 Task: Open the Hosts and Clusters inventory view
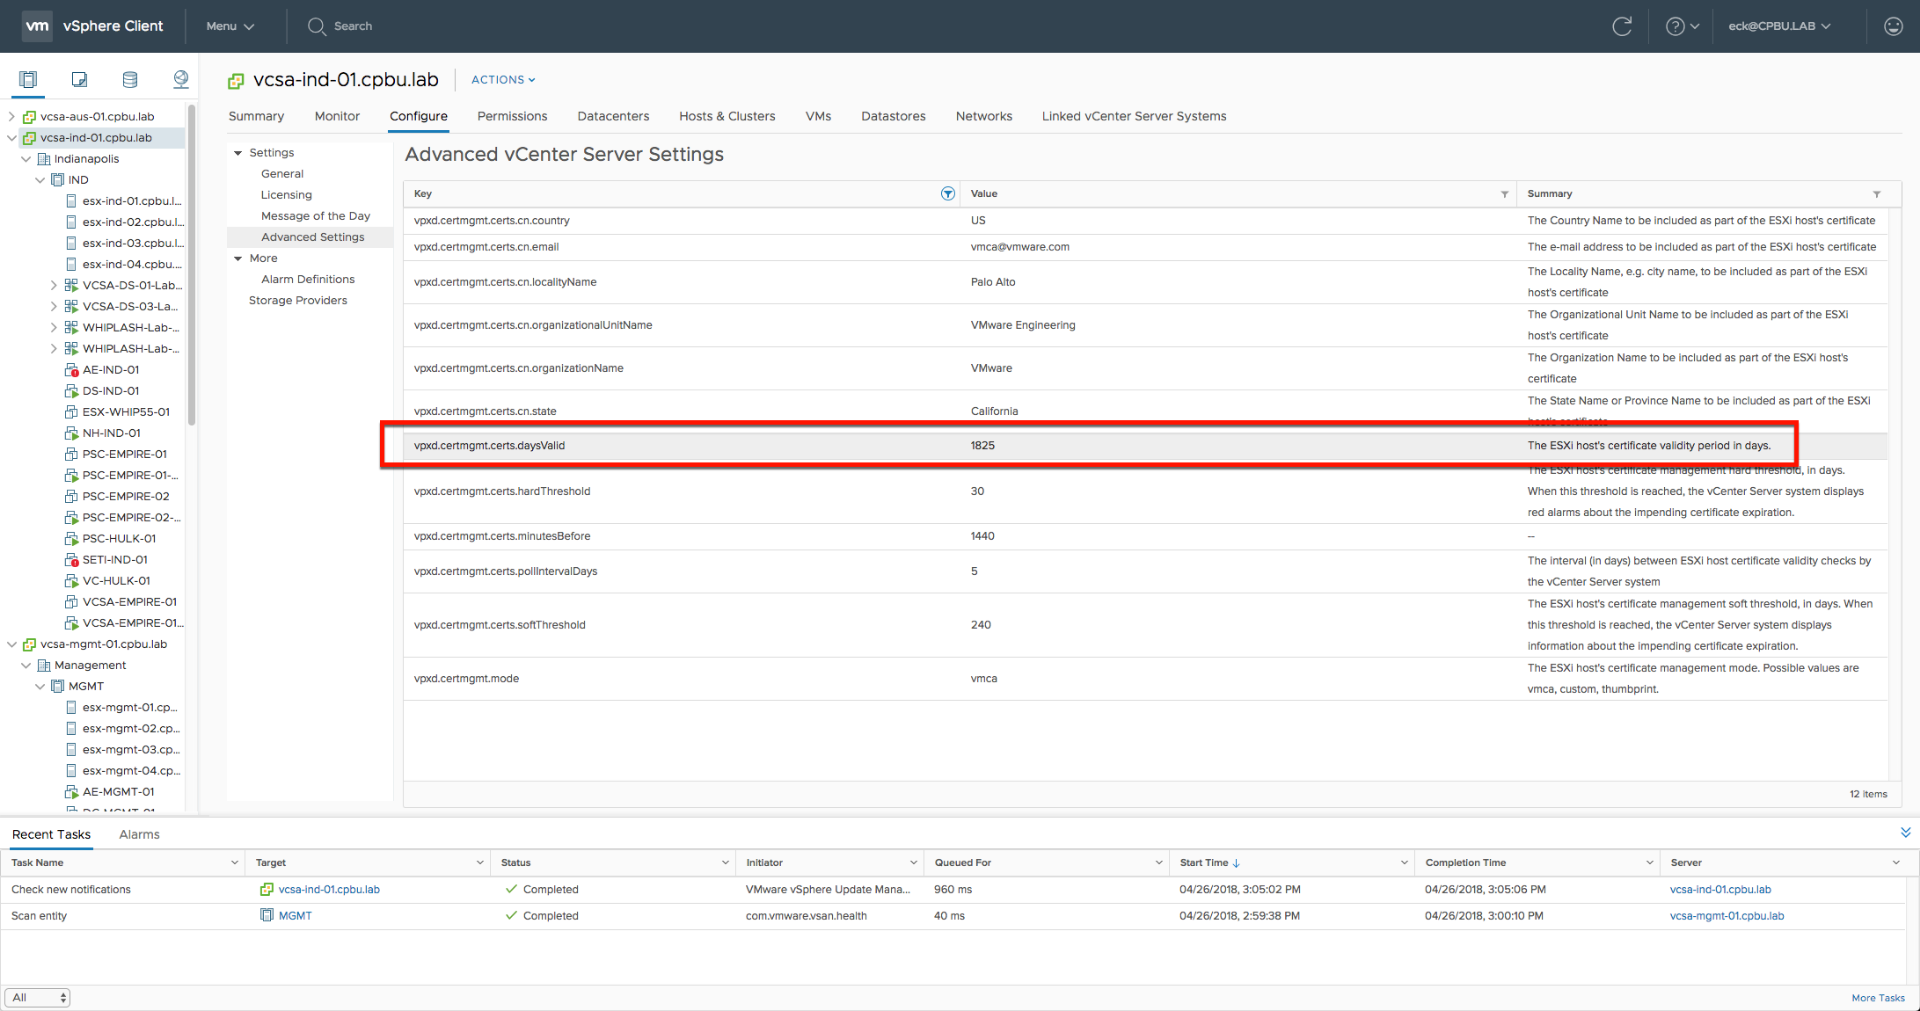coord(28,79)
